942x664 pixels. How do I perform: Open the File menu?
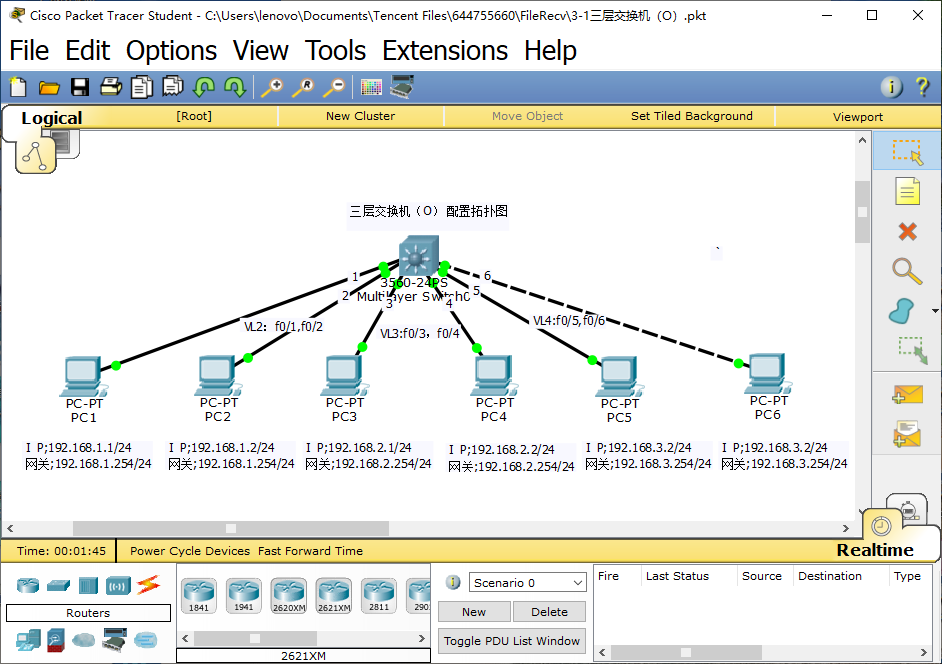(29, 50)
